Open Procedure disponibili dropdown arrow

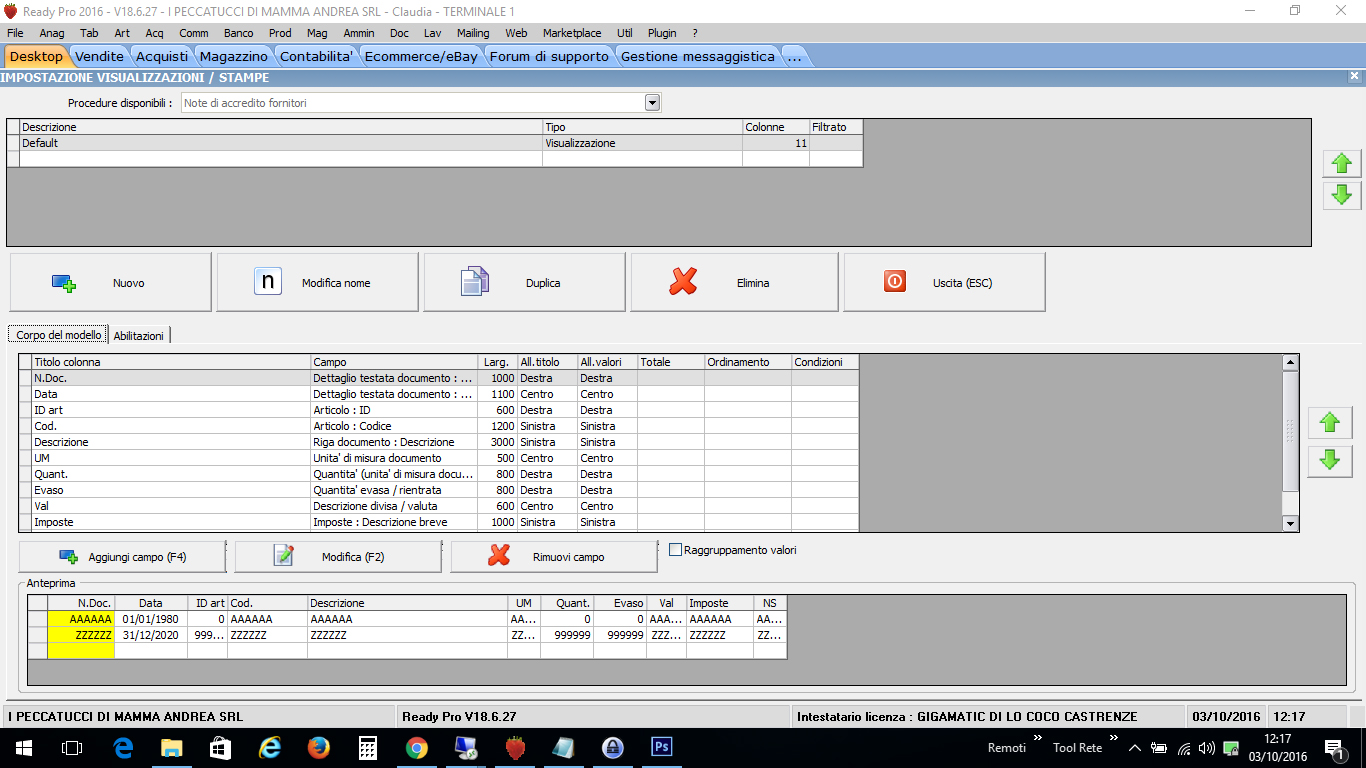(x=653, y=103)
